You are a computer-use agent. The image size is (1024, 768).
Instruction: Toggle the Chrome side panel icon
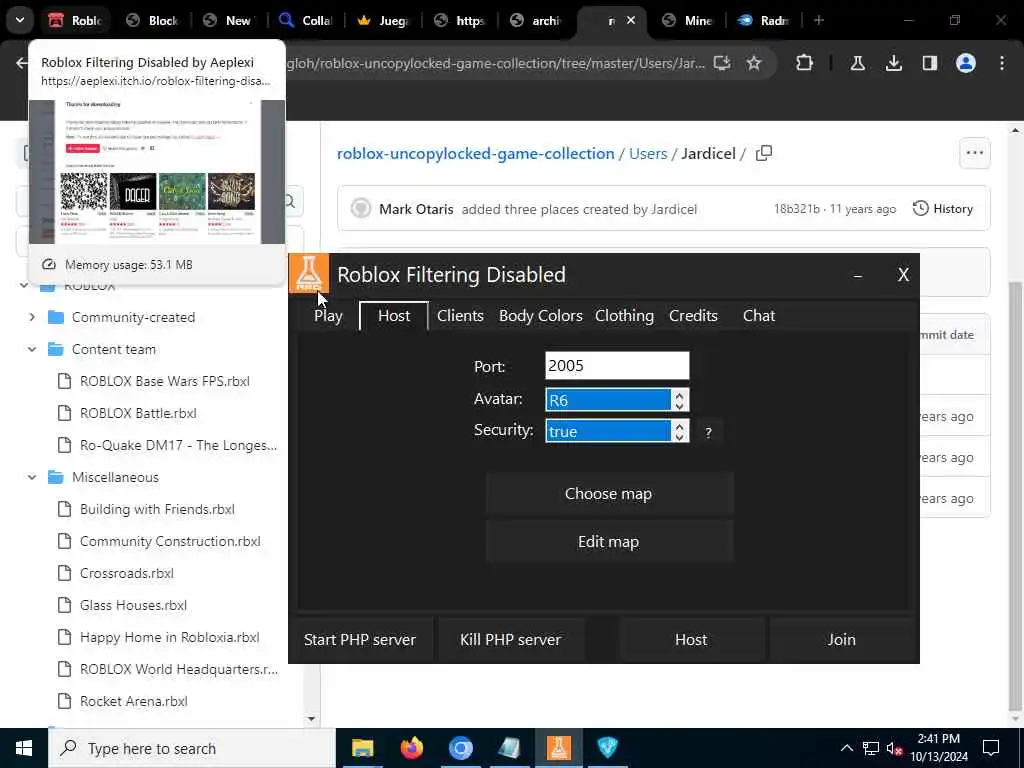tap(930, 63)
